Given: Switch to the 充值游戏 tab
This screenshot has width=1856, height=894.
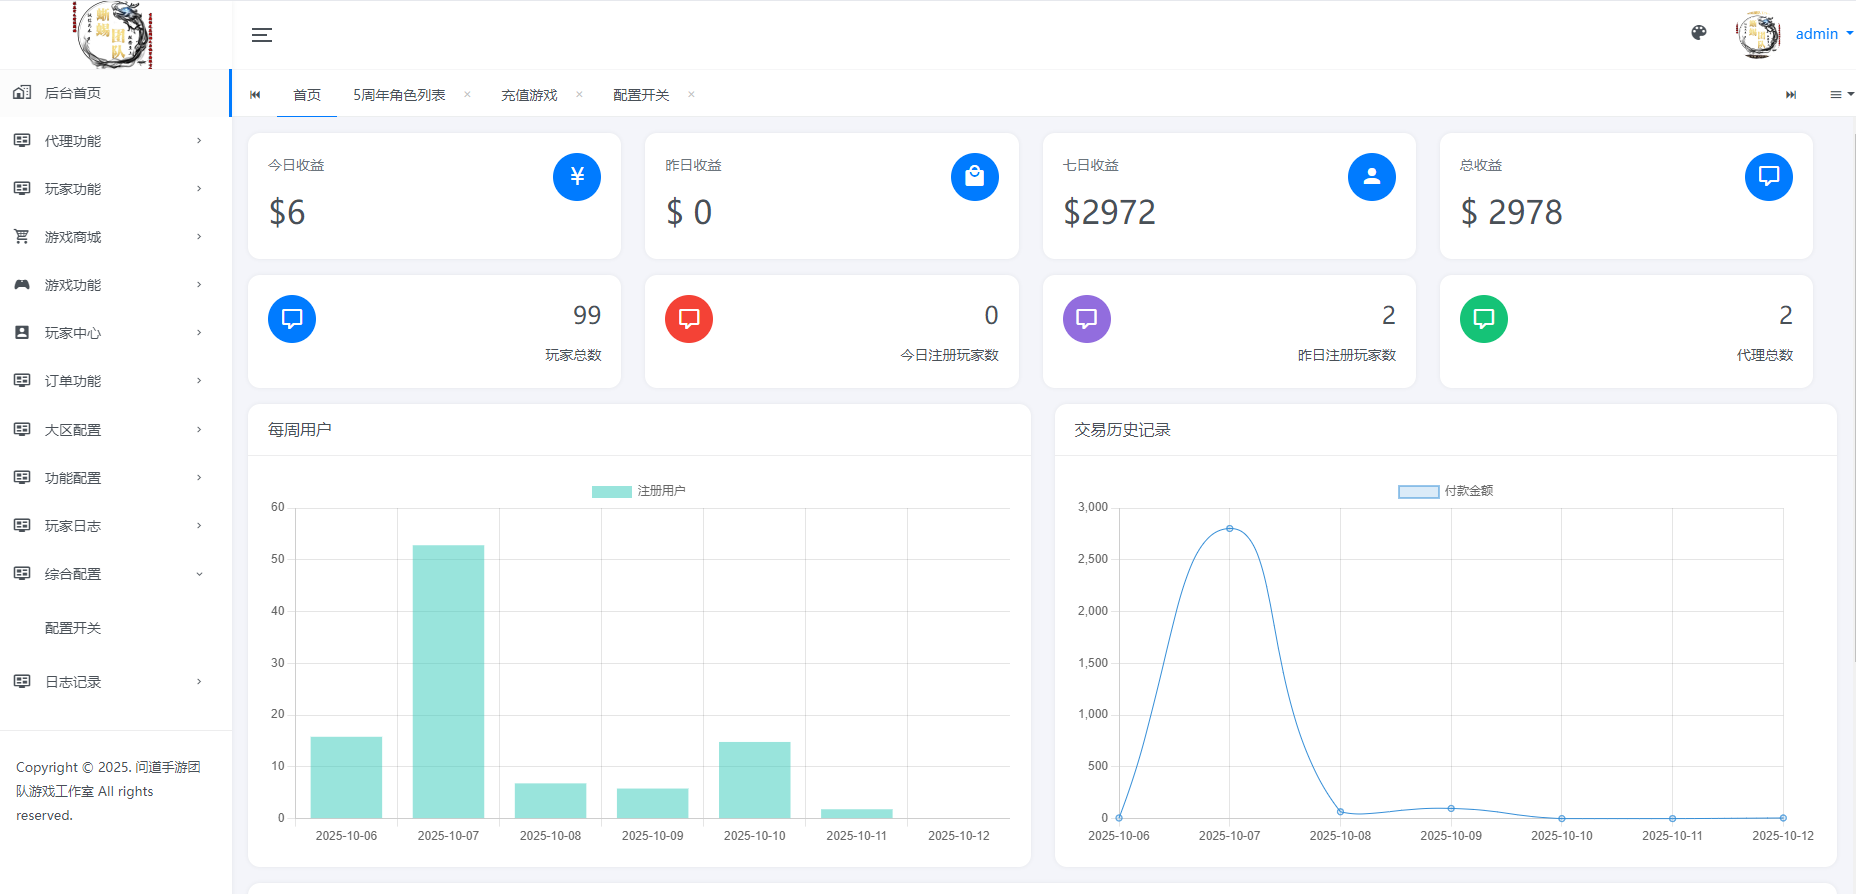Looking at the screenshot, I should point(529,95).
